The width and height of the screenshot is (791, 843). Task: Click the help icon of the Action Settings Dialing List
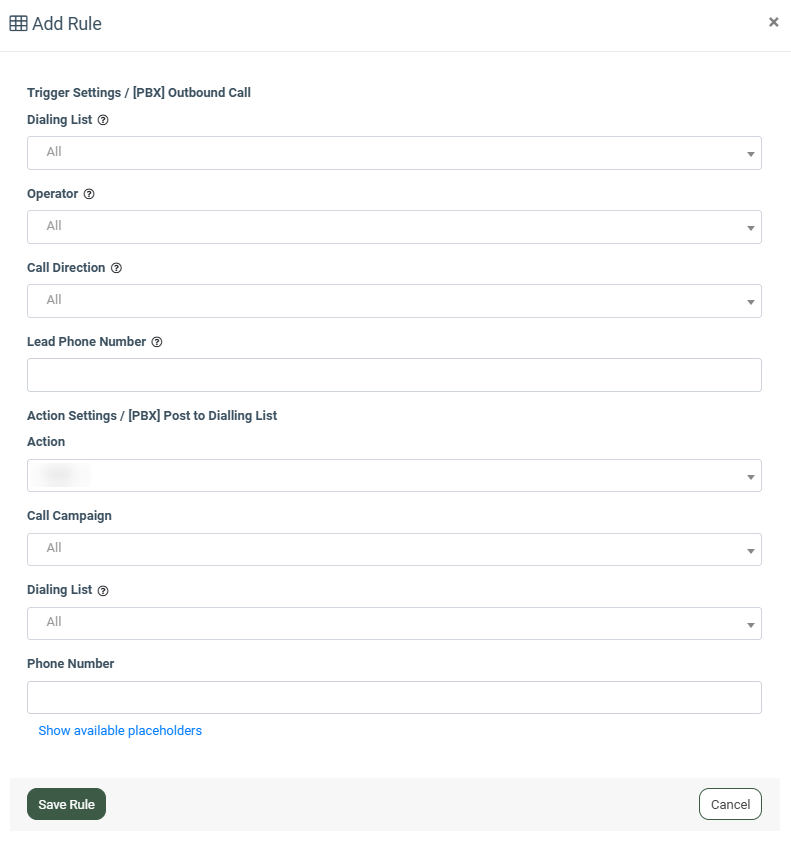tap(103, 590)
